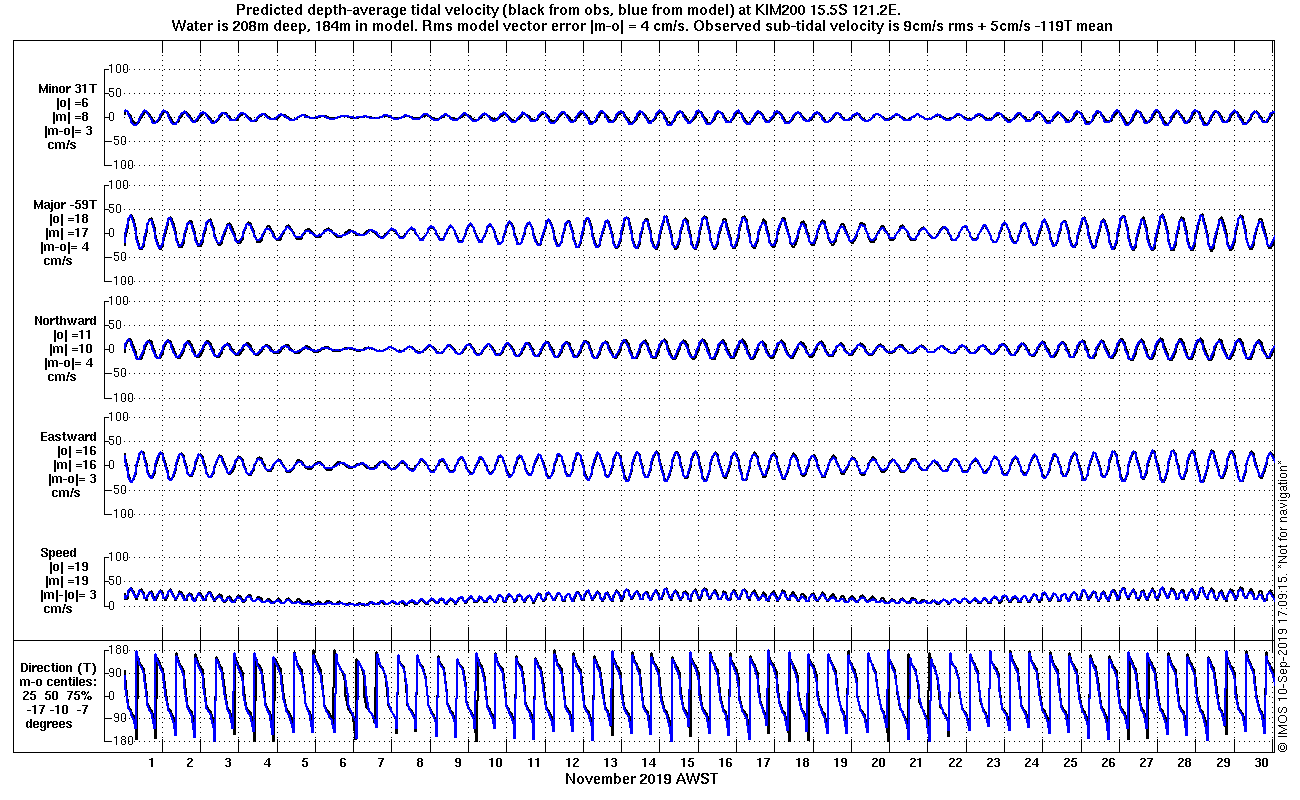Click day '8' on the date axis
Screen dimensions: 1300x800
(x=420, y=762)
